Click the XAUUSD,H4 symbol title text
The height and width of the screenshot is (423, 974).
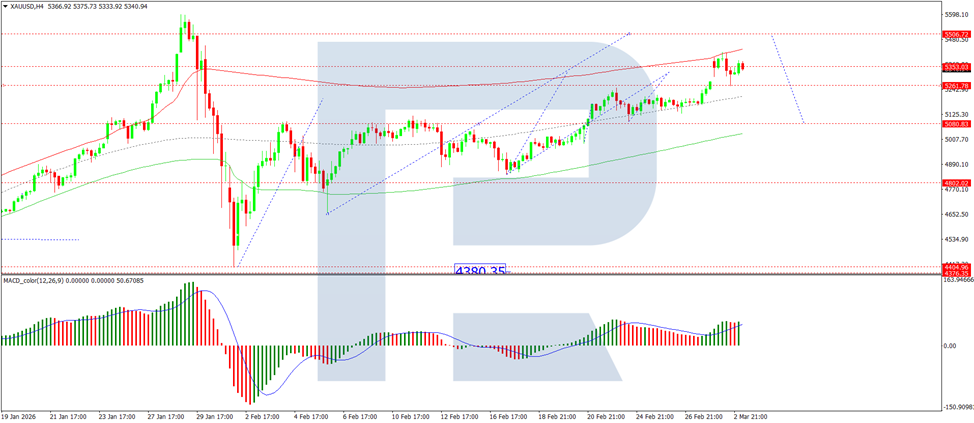(25, 6)
